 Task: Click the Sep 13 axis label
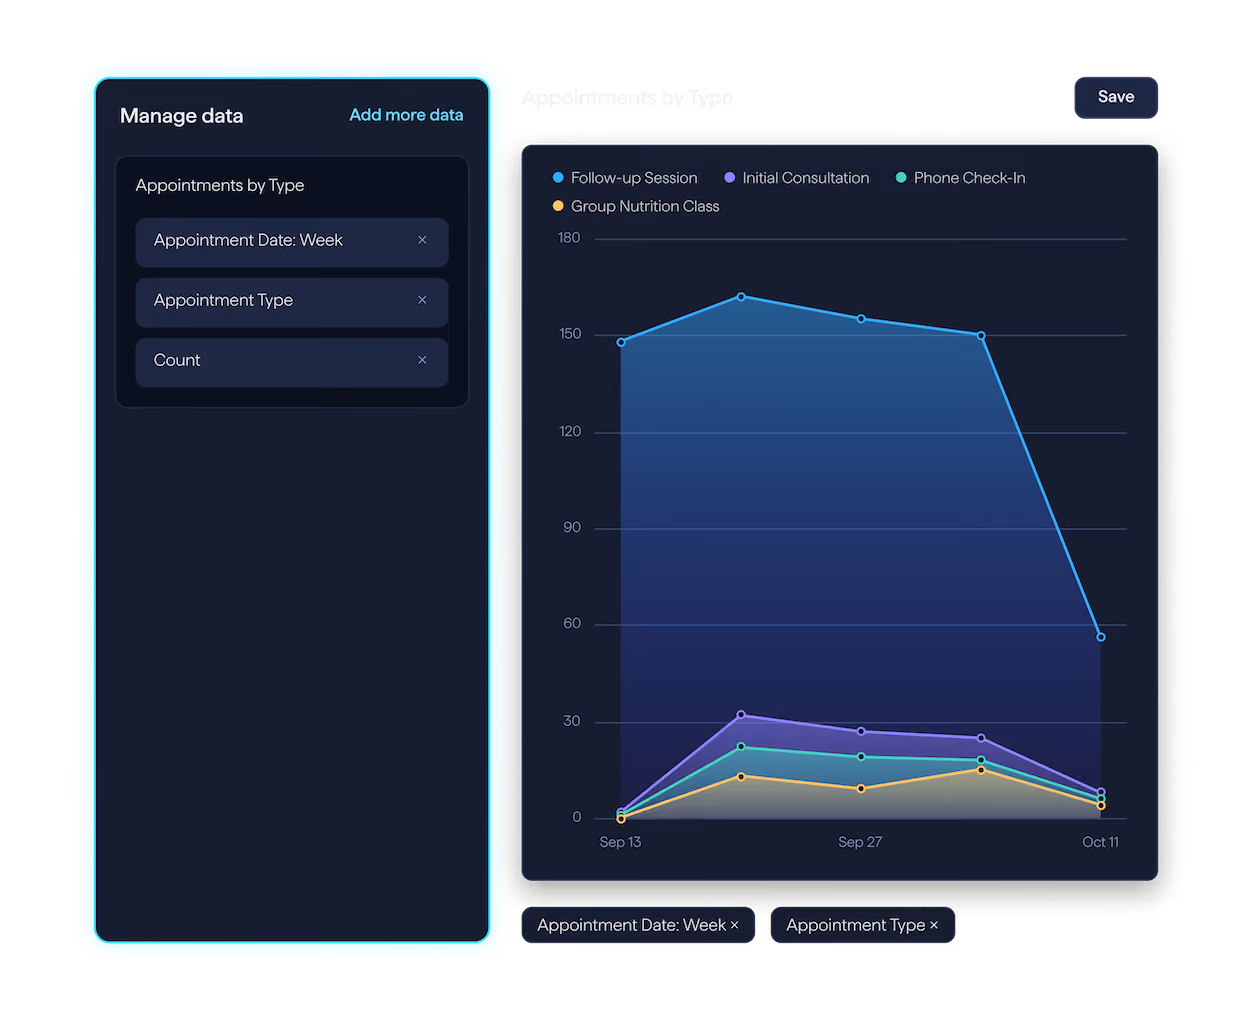(620, 842)
